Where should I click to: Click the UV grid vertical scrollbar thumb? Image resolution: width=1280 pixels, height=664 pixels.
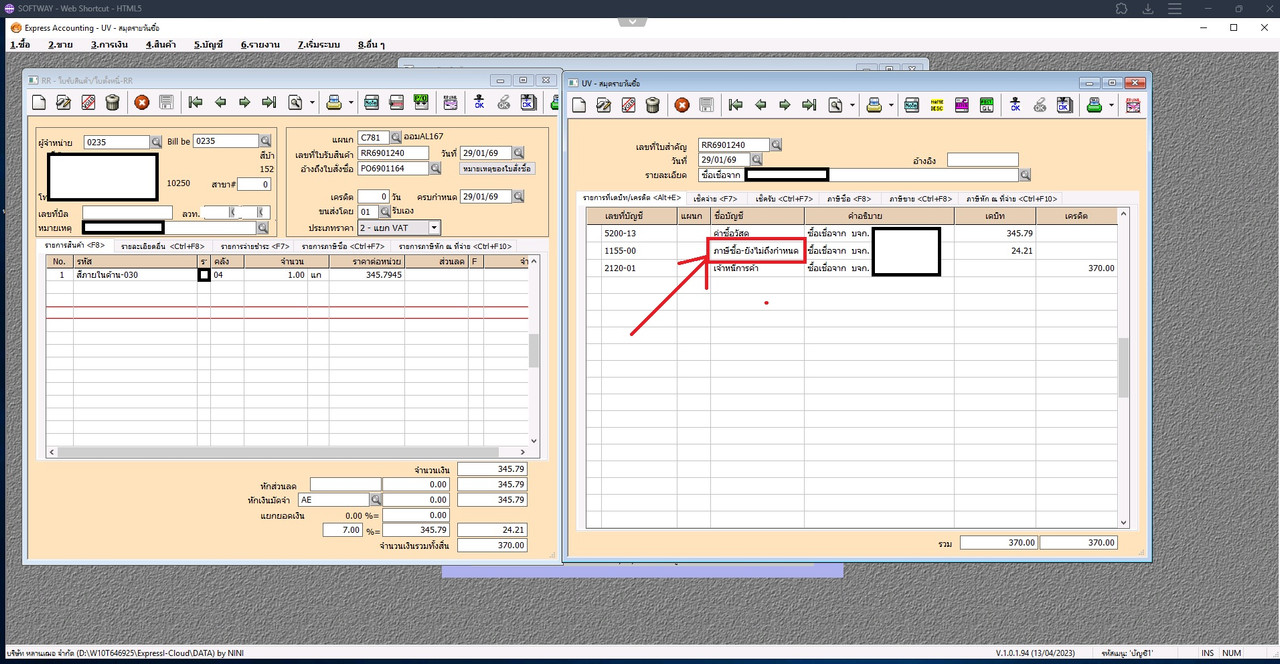point(1123,367)
